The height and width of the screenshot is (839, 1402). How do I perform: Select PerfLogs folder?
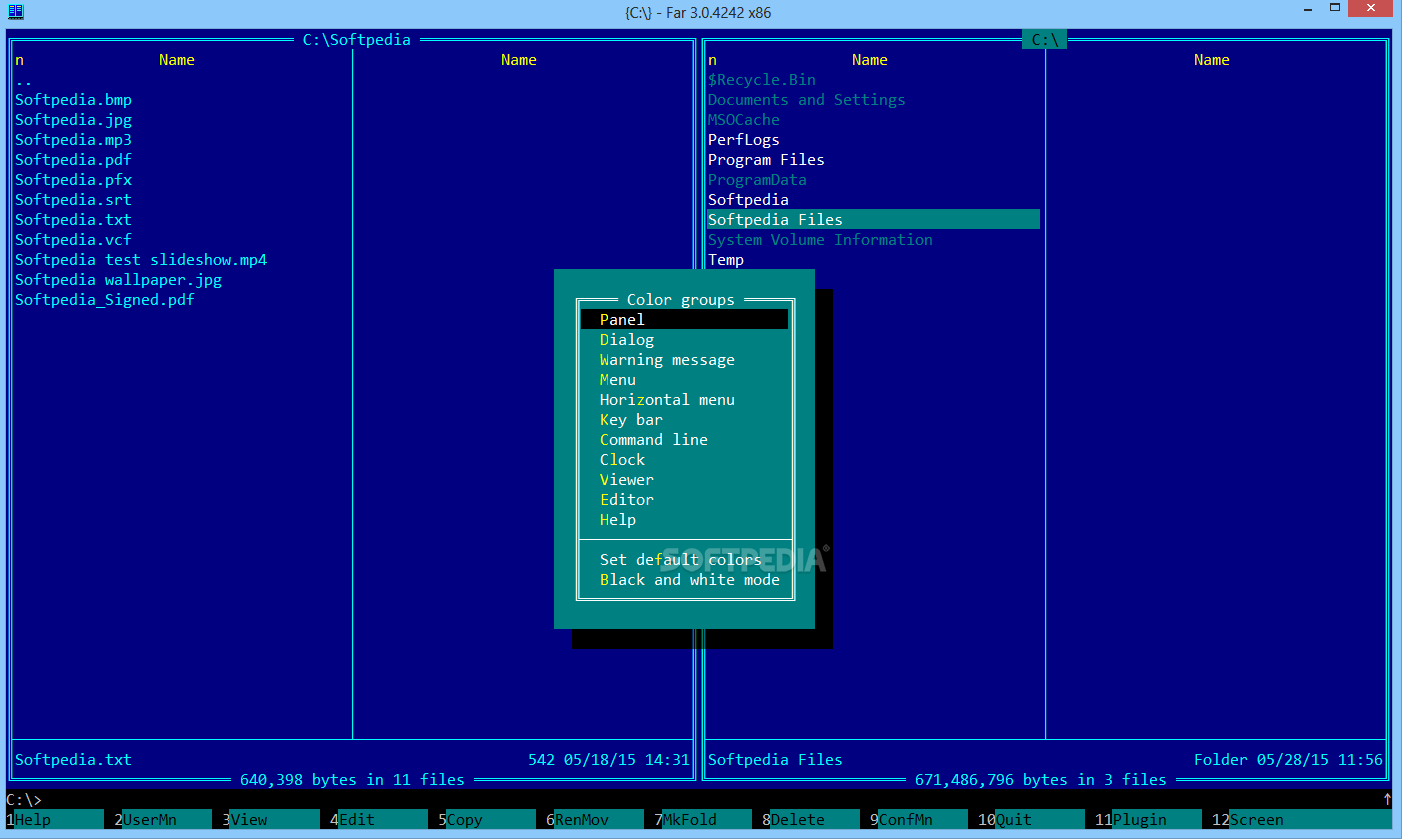pyautogui.click(x=744, y=139)
